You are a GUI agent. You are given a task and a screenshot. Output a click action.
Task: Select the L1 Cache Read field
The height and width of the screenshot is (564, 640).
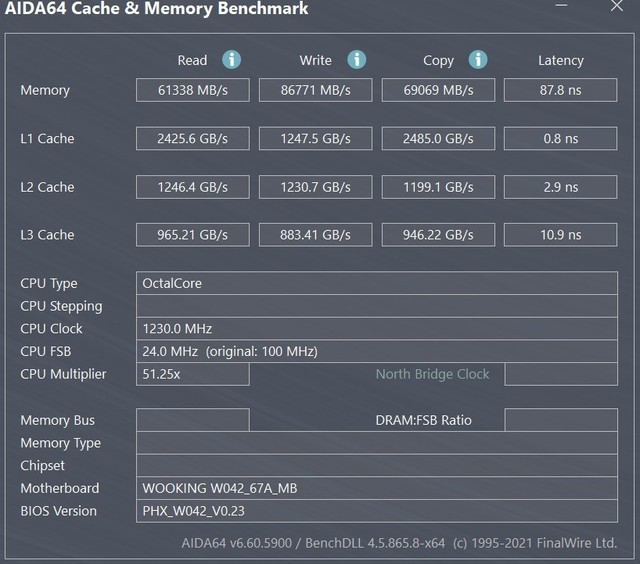[x=193, y=138]
